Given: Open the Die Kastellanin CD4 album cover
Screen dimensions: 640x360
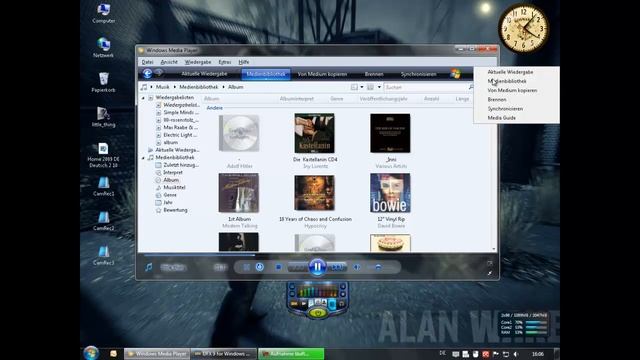Looking at the screenshot, I should 314,133.
